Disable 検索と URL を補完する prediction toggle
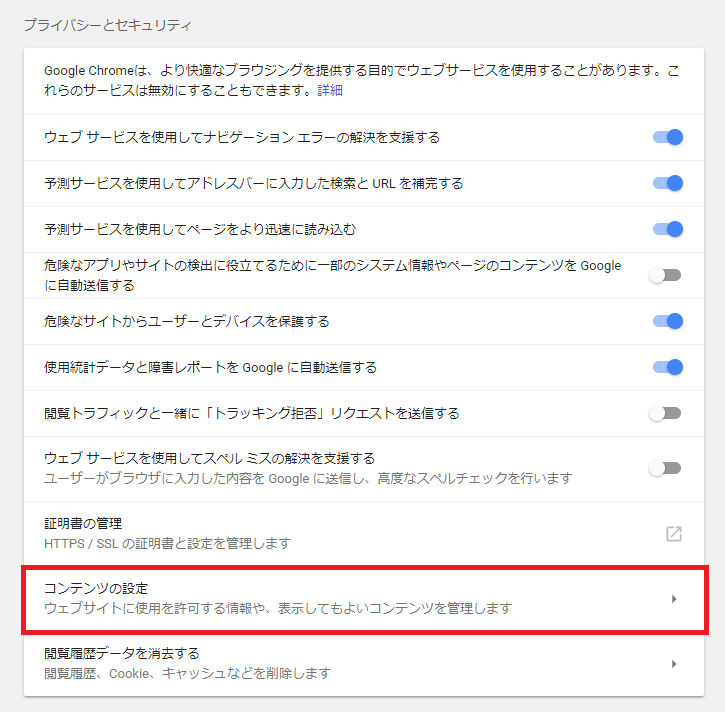 [x=667, y=183]
